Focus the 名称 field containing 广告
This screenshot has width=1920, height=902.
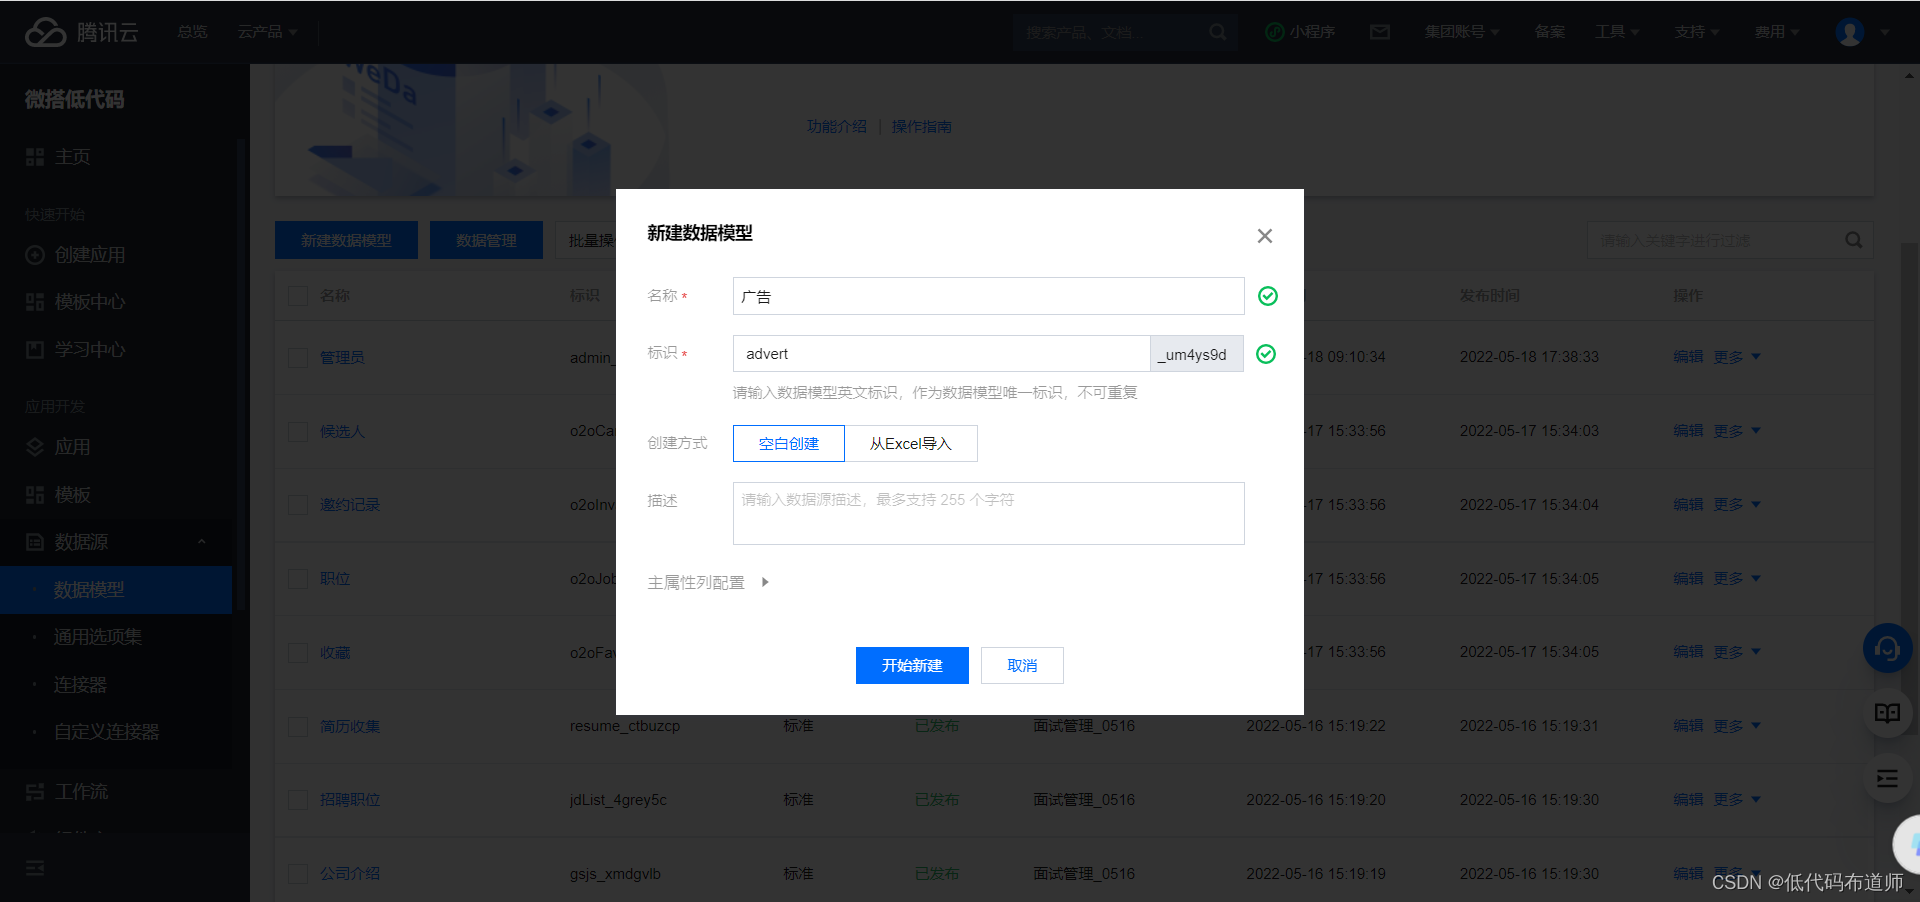(x=988, y=296)
